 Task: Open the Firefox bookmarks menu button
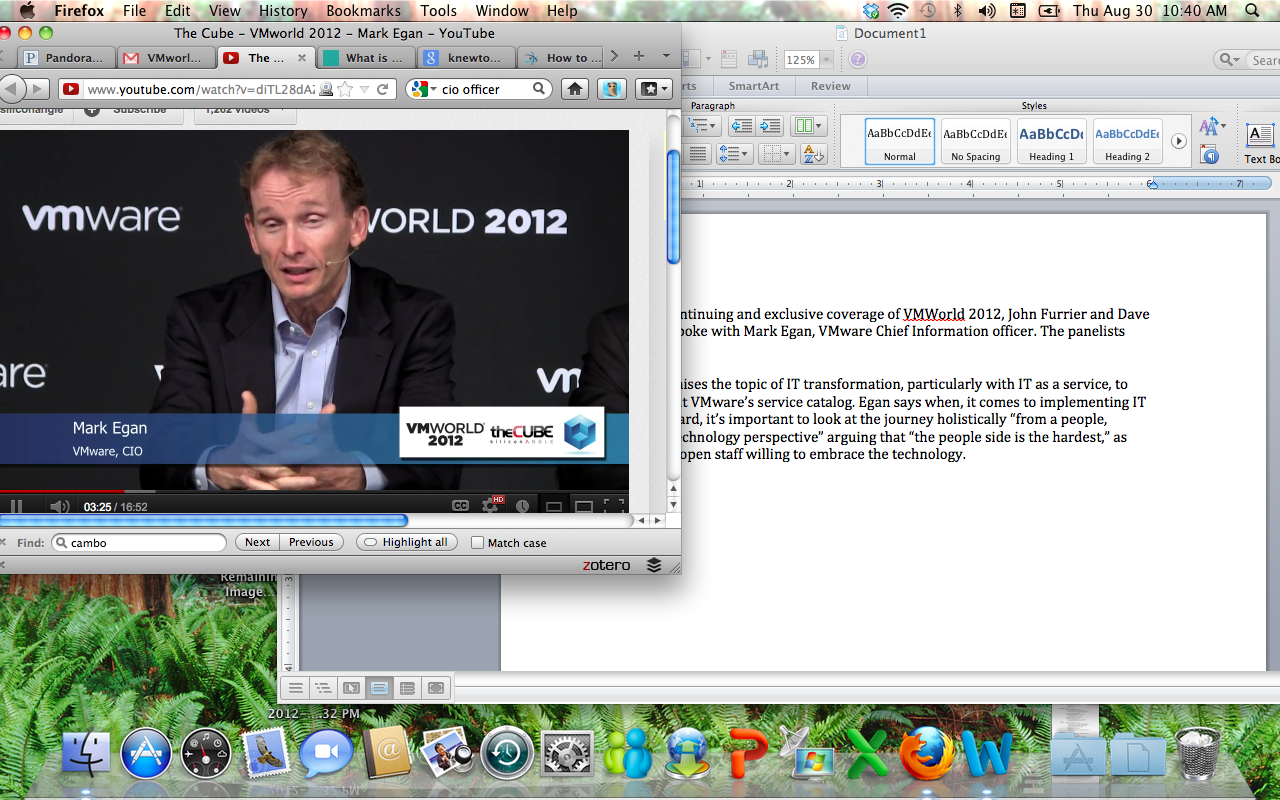653,89
